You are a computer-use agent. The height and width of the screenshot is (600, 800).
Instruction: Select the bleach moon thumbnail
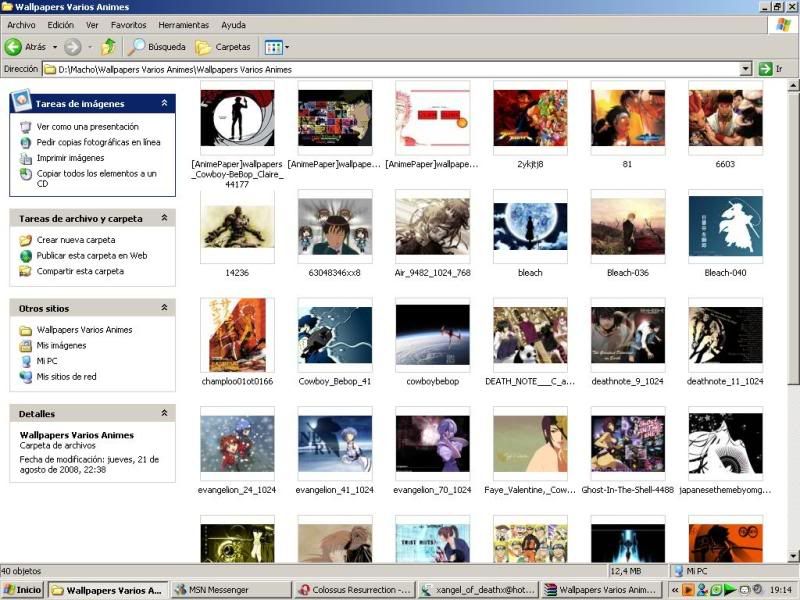pyautogui.click(x=530, y=227)
